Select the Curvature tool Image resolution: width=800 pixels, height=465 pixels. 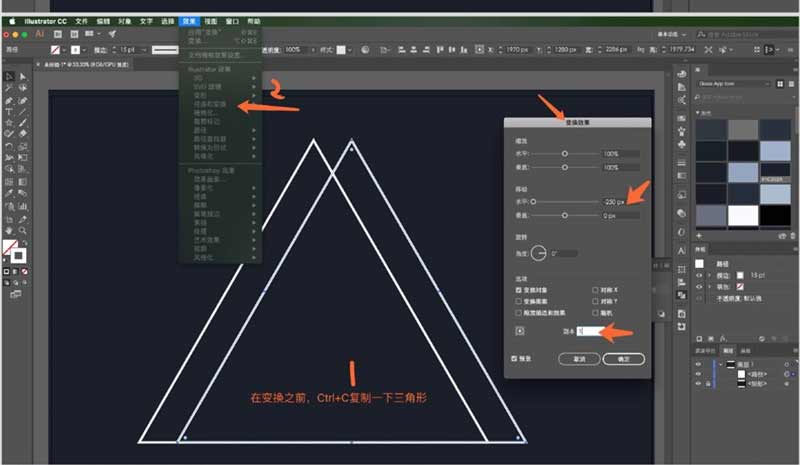click(x=23, y=101)
